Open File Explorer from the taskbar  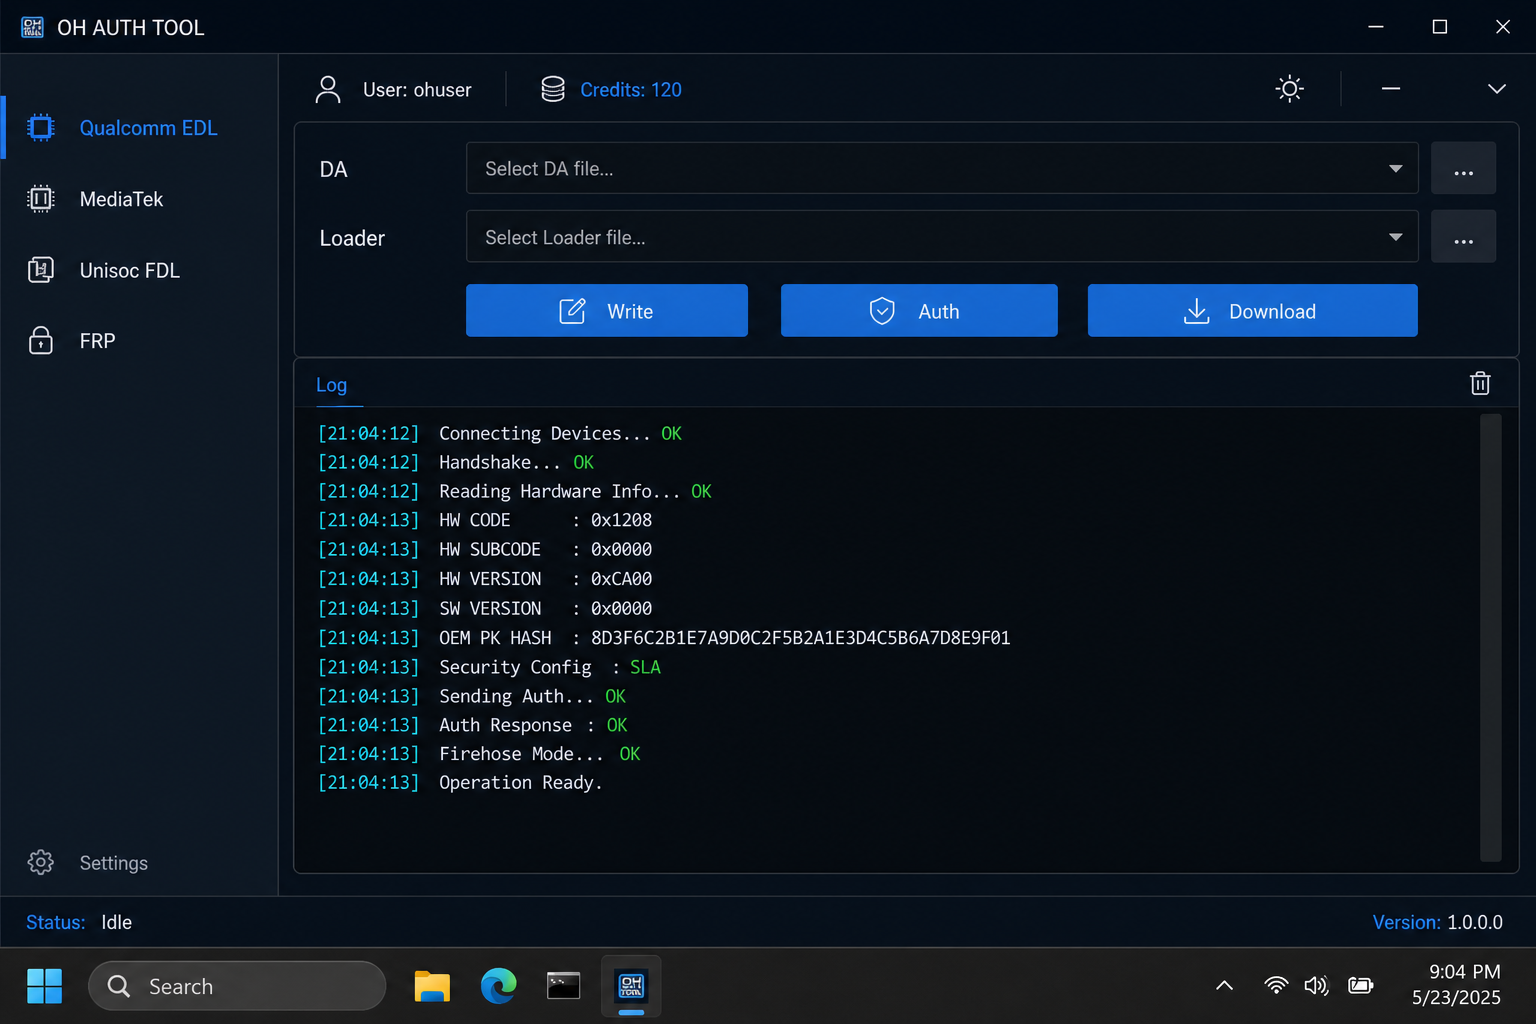point(432,986)
